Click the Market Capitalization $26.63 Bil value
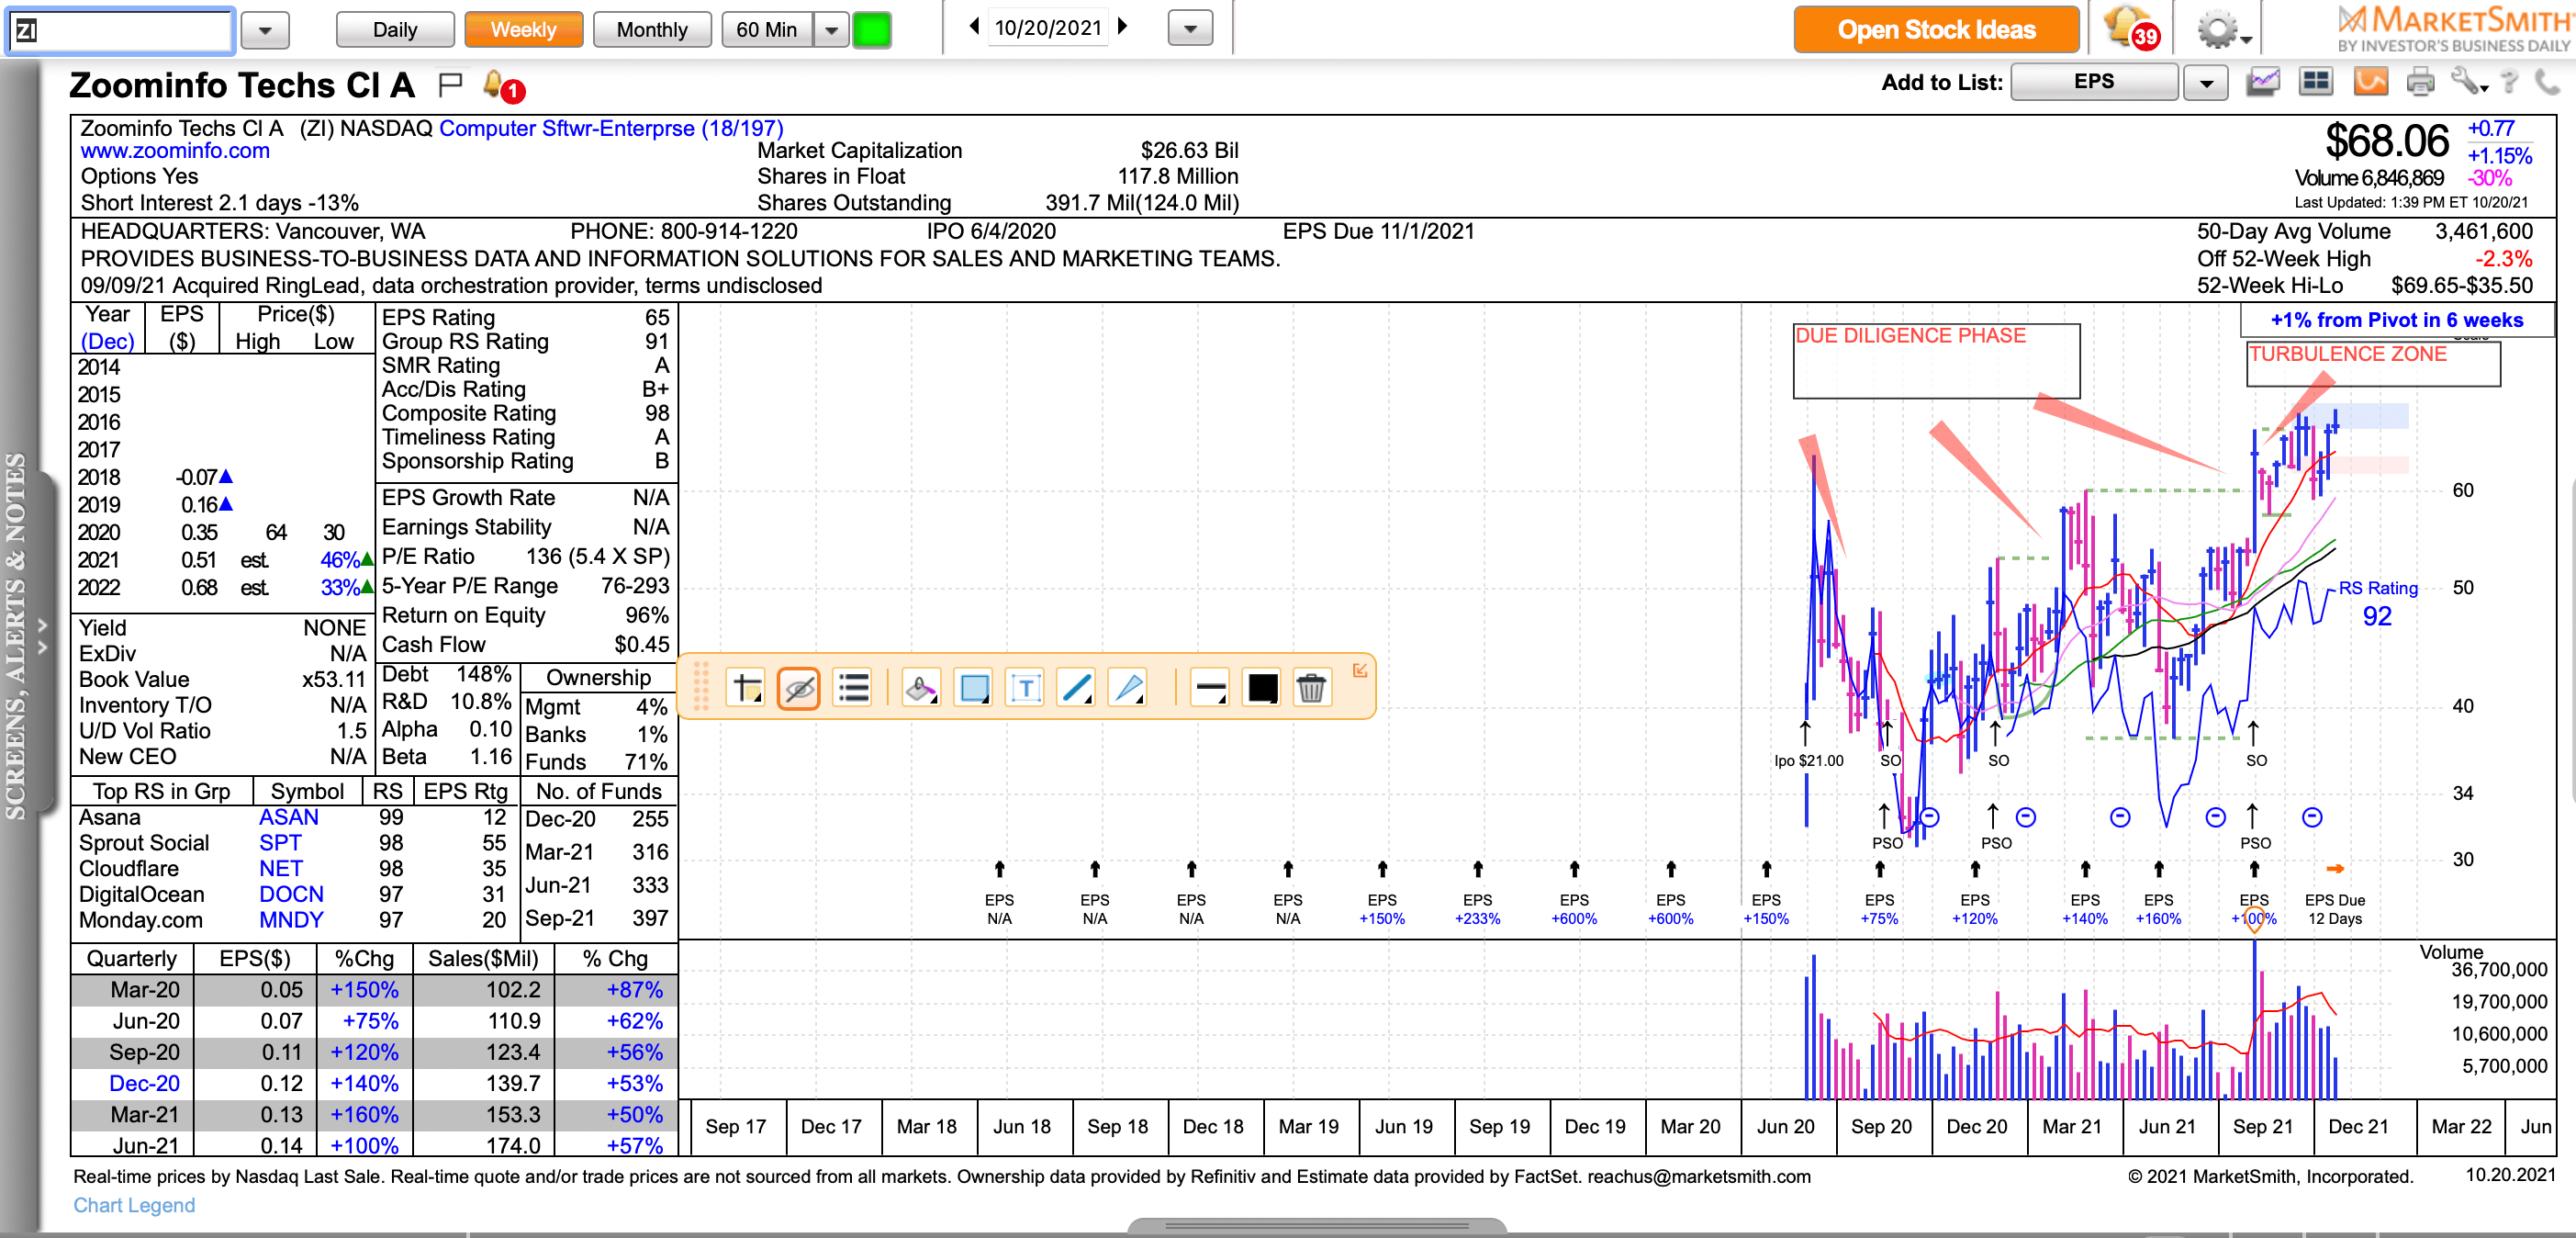This screenshot has height=1238, width=2576. 1189,151
